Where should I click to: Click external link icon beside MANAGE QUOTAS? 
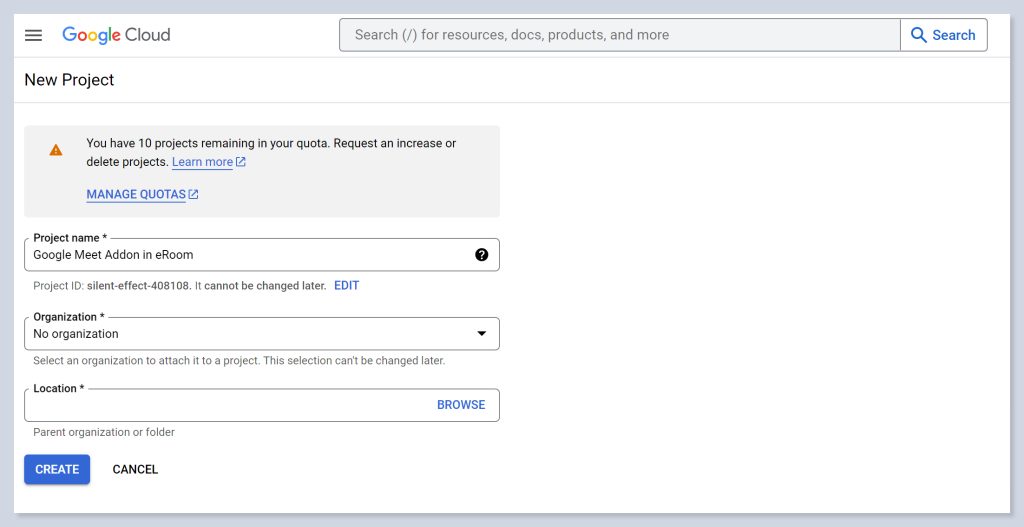point(194,195)
